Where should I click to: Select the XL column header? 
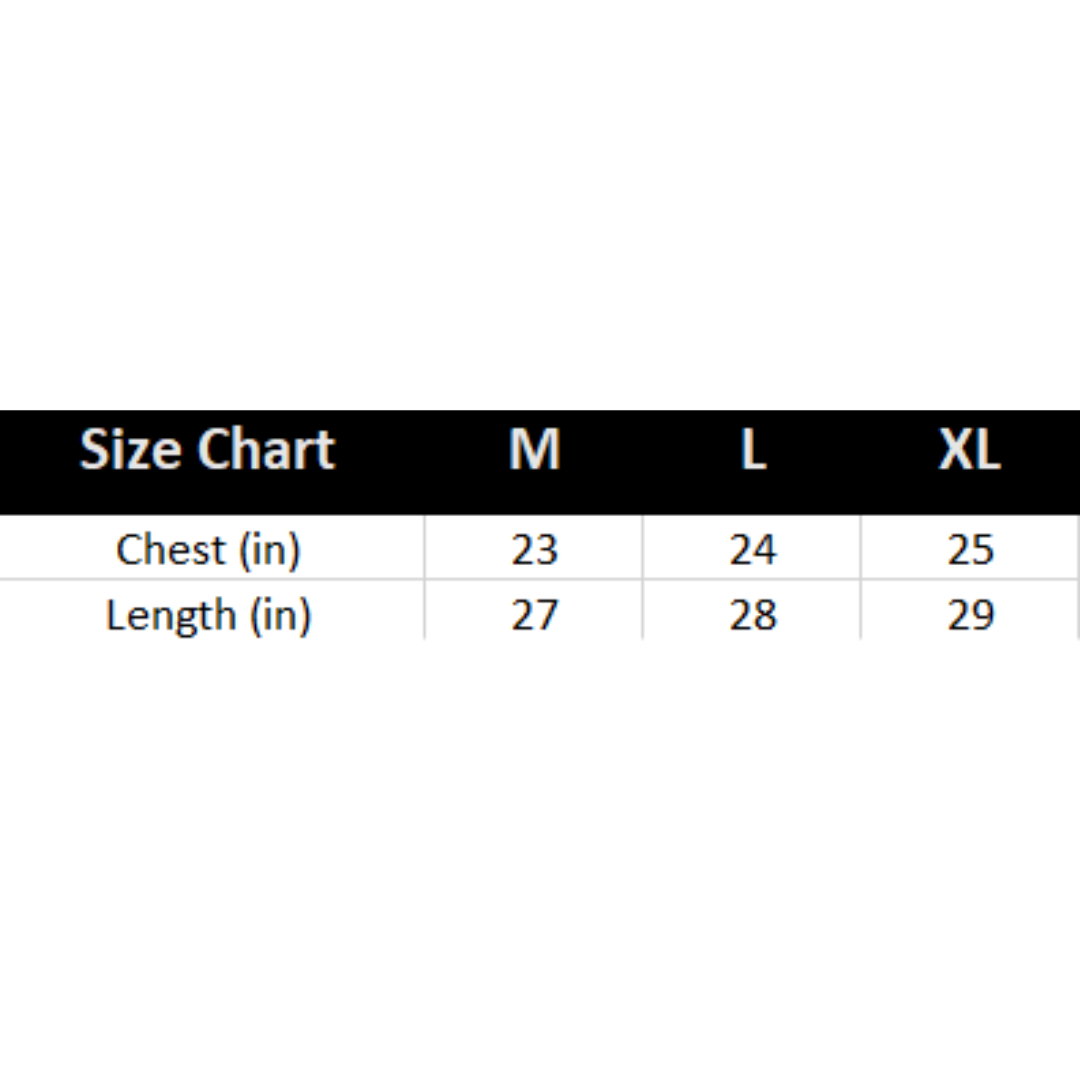coord(969,450)
